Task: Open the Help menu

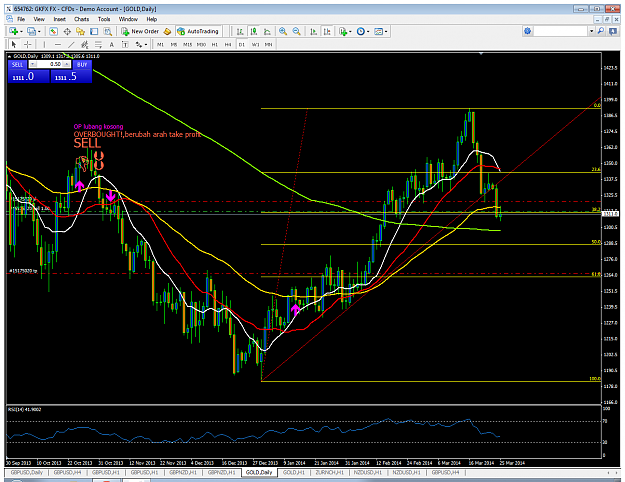Action: [x=151, y=19]
